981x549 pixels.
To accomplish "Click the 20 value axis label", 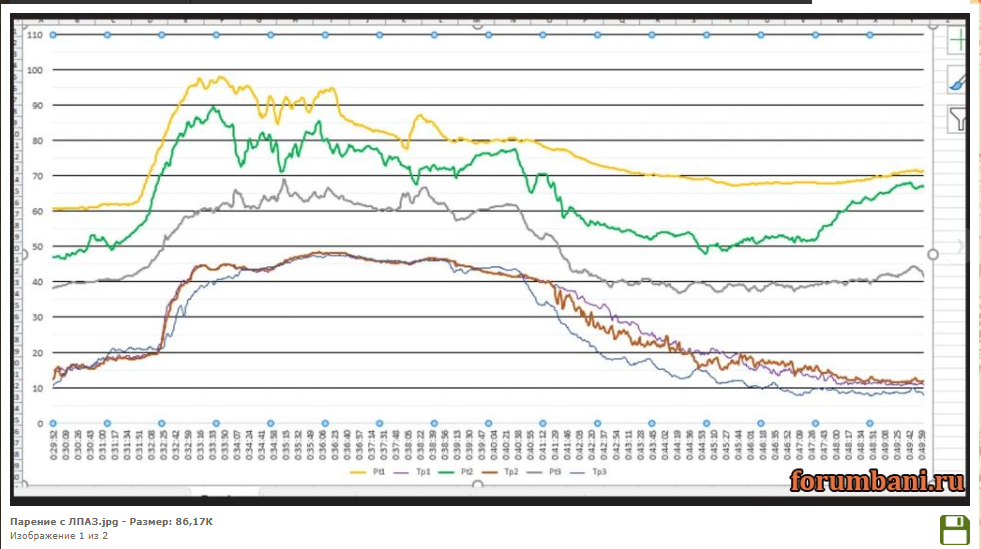I will pos(38,353).
